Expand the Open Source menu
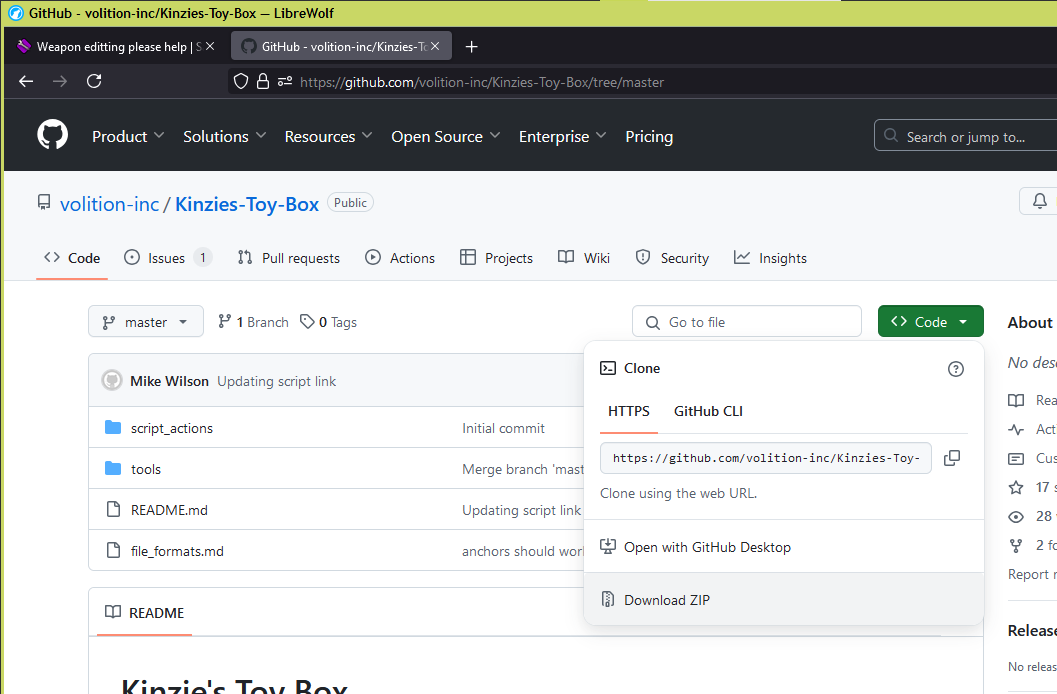The height and width of the screenshot is (694, 1057). (446, 136)
